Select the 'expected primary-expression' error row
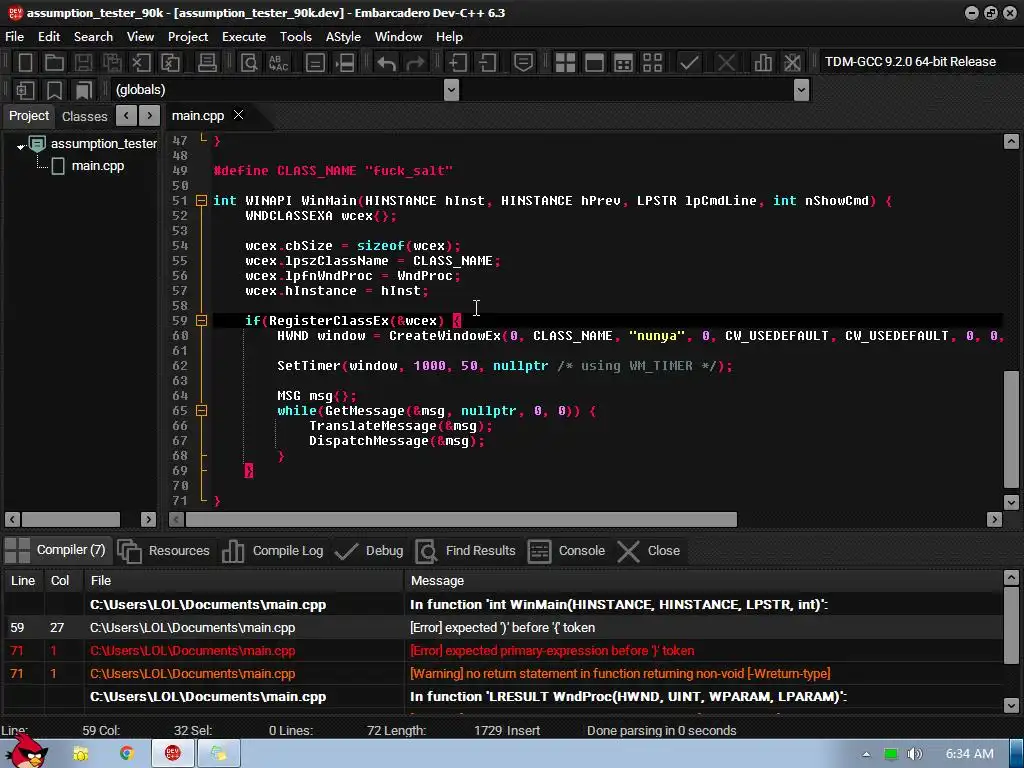 (503, 650)
